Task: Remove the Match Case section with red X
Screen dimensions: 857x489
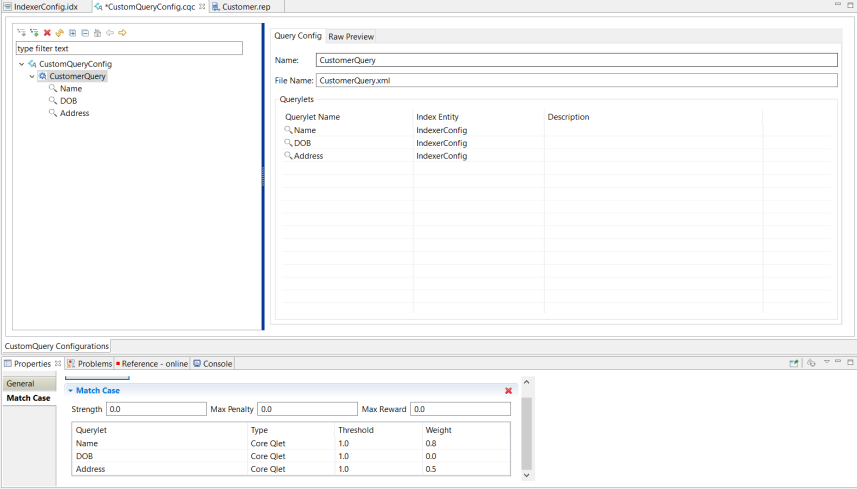Action: 508,391
